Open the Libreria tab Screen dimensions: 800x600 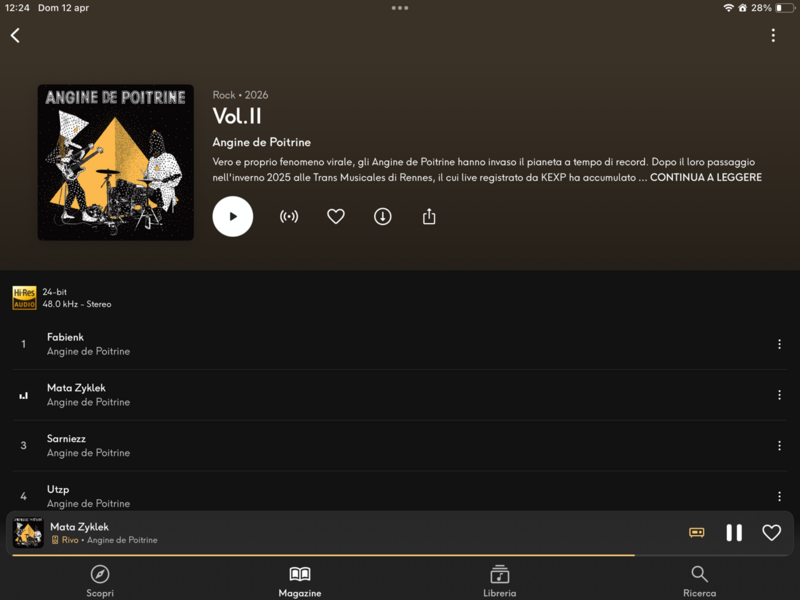[499, 581]
